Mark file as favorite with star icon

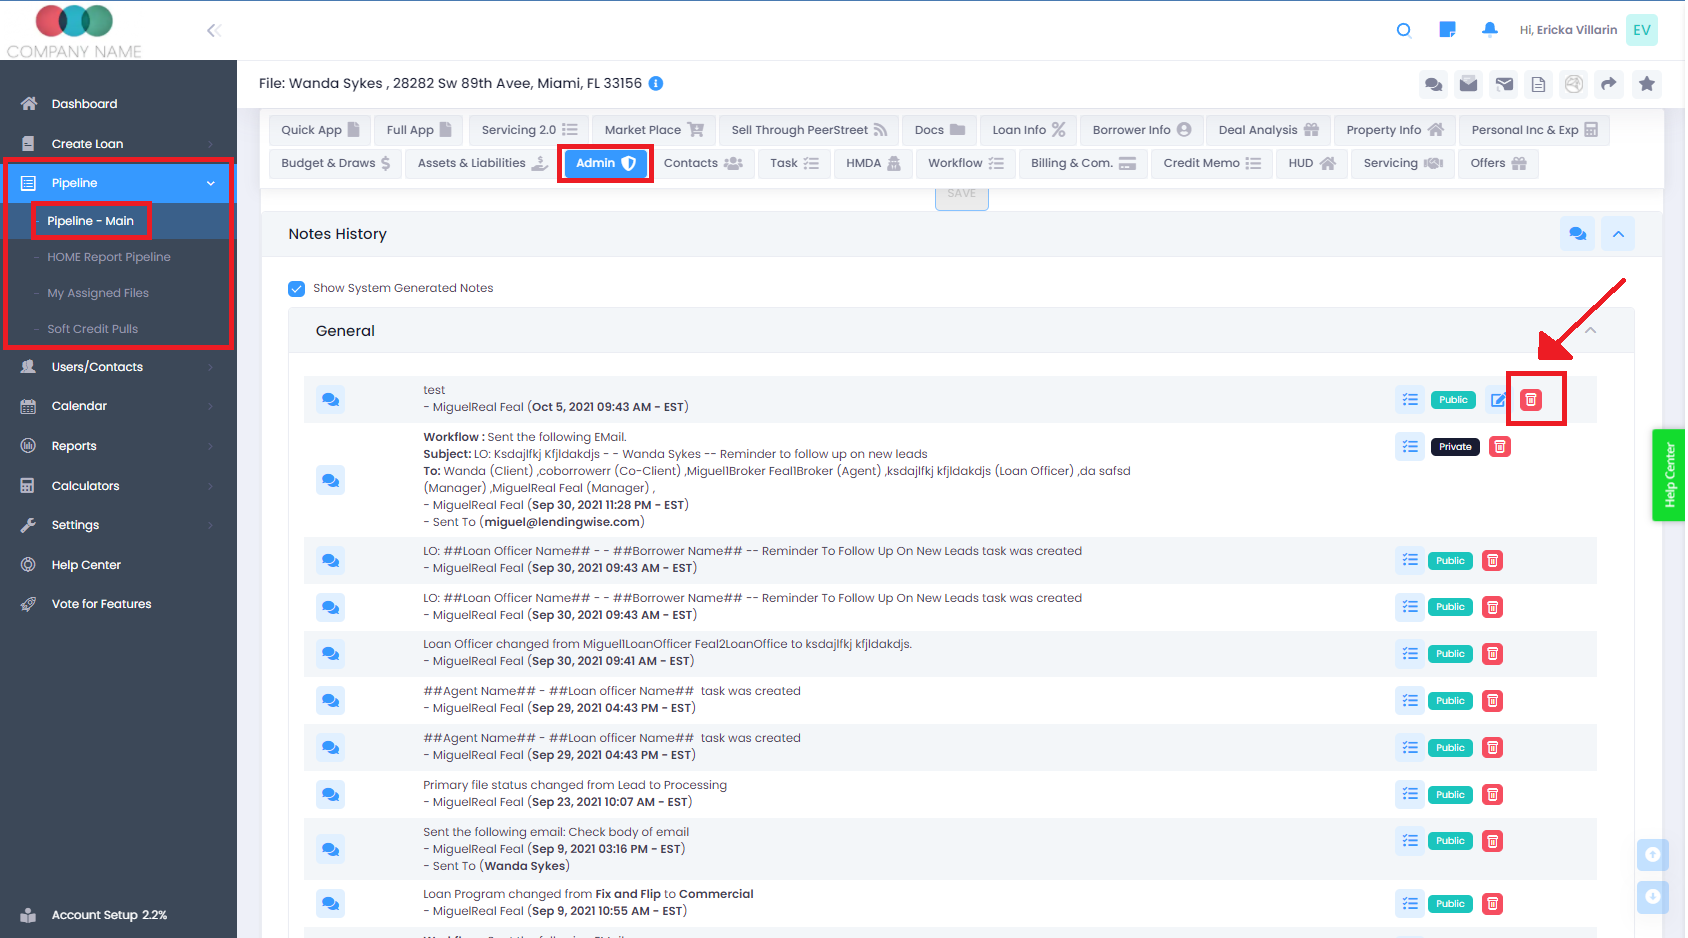click(1646, 84)
